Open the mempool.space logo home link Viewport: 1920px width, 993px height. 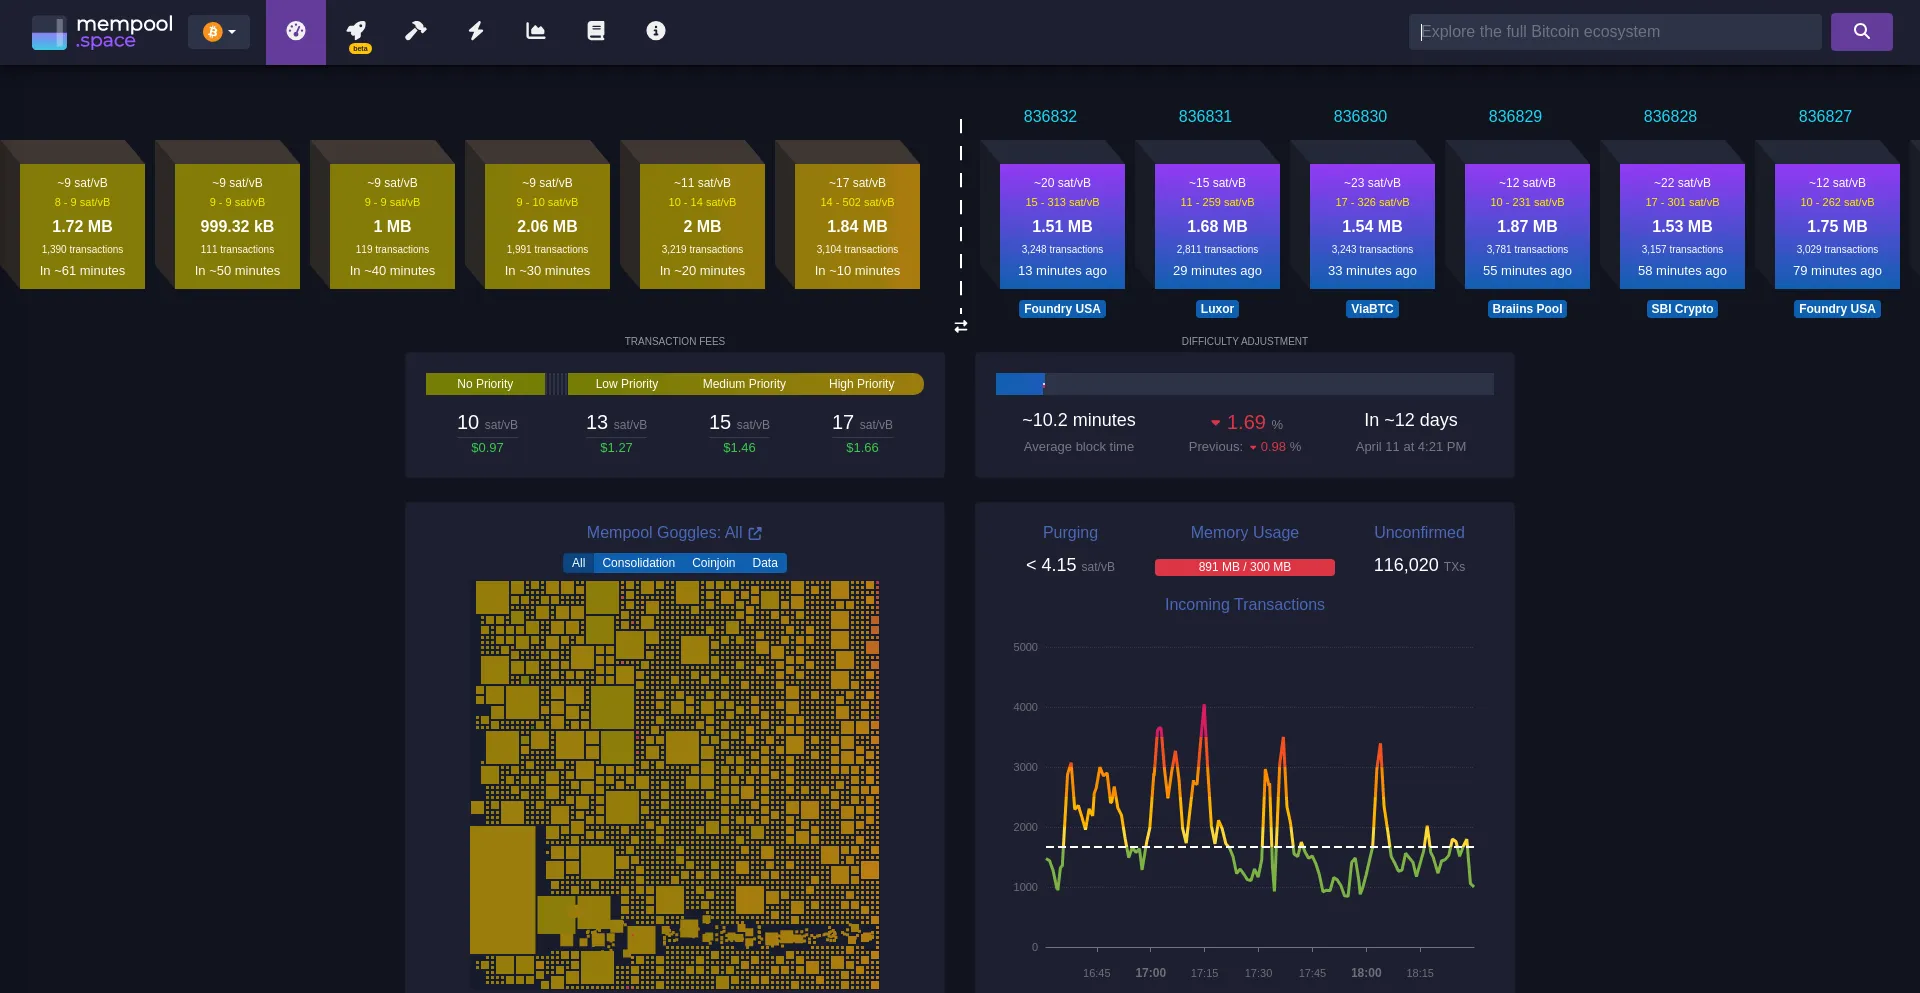pos(102,32)
